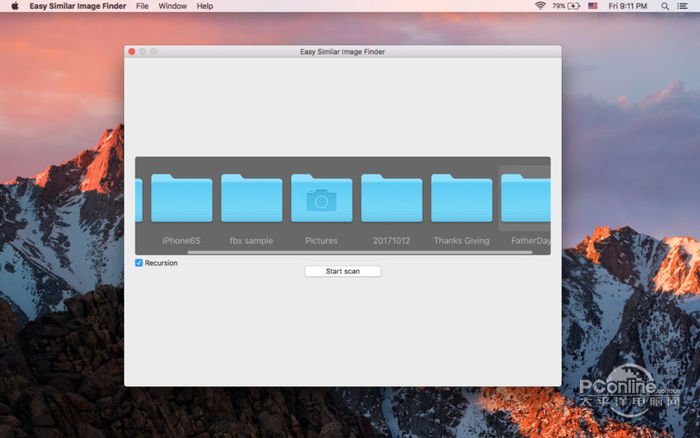
Task: Click the Pictures folder label
Action: tap(321, 241)
